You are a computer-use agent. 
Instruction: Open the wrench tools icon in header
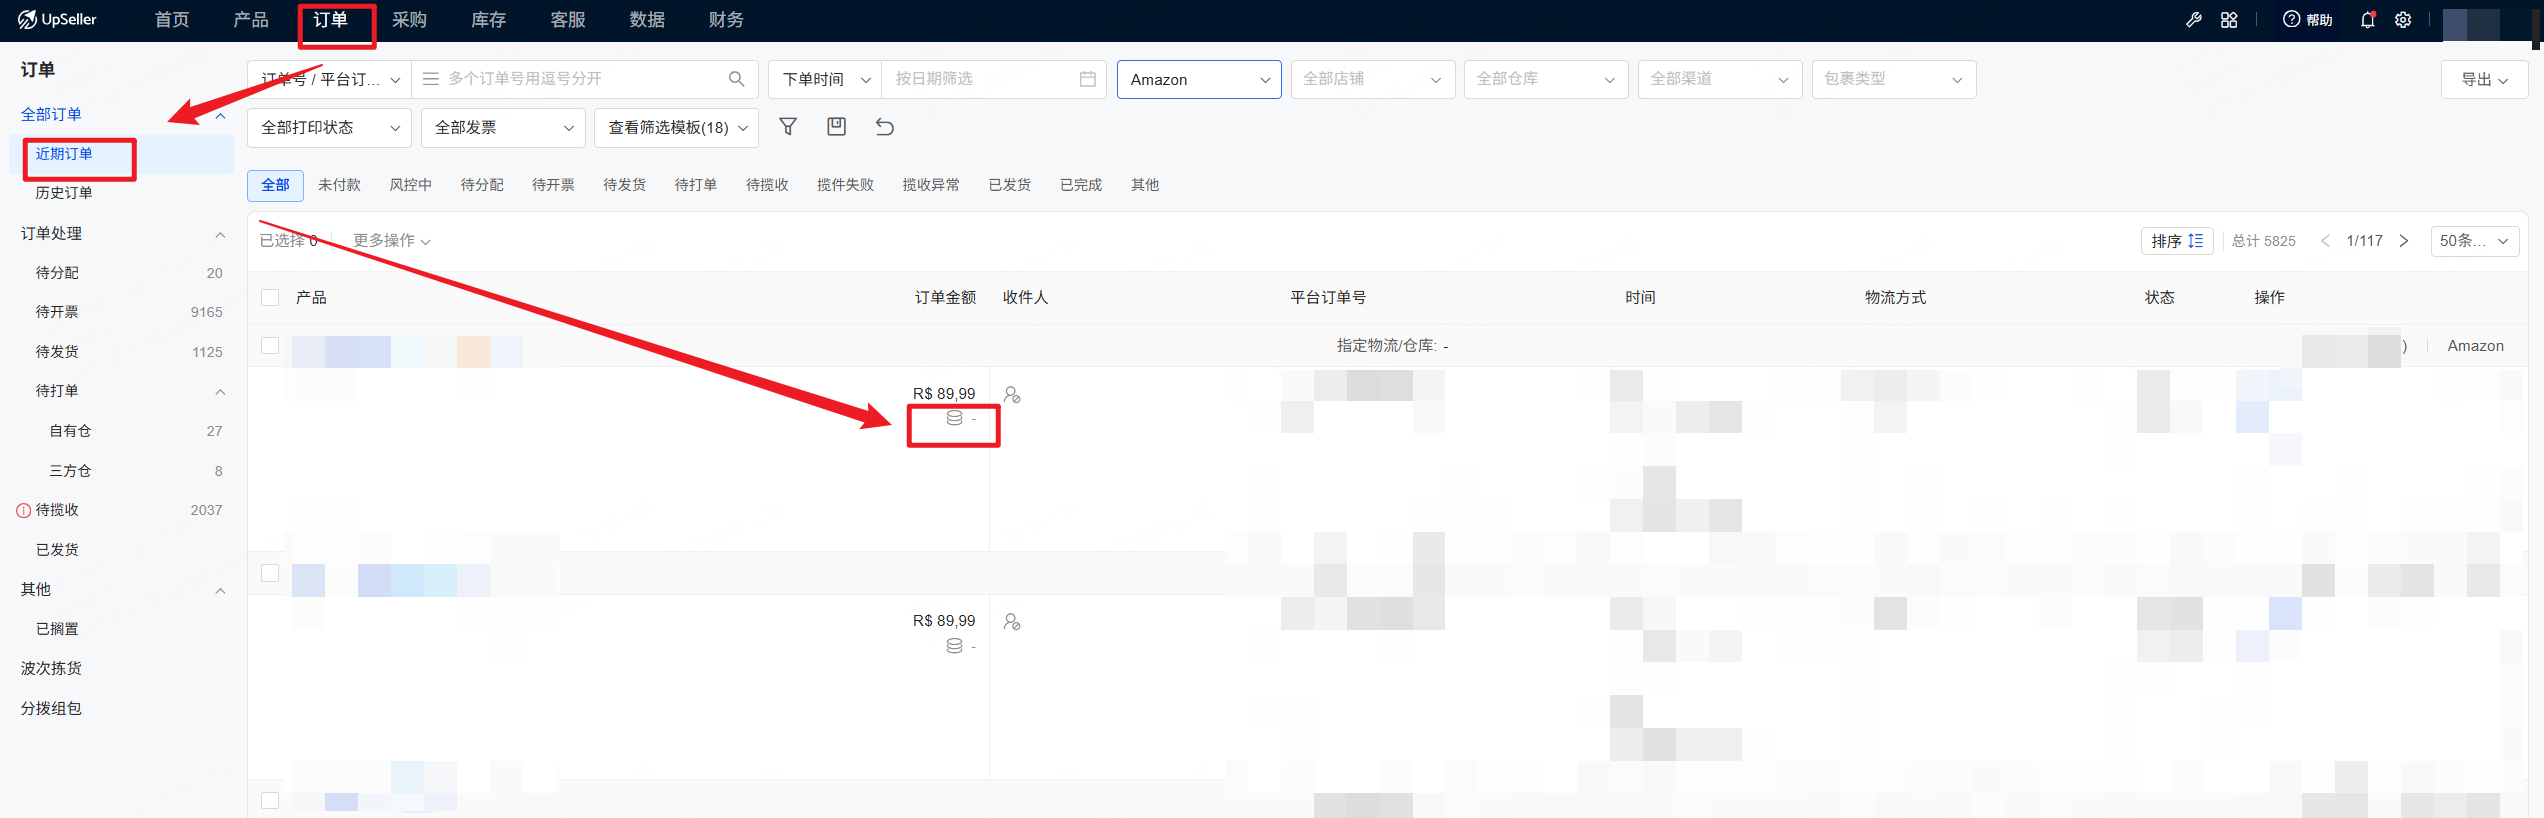(x=2194, y=20)
